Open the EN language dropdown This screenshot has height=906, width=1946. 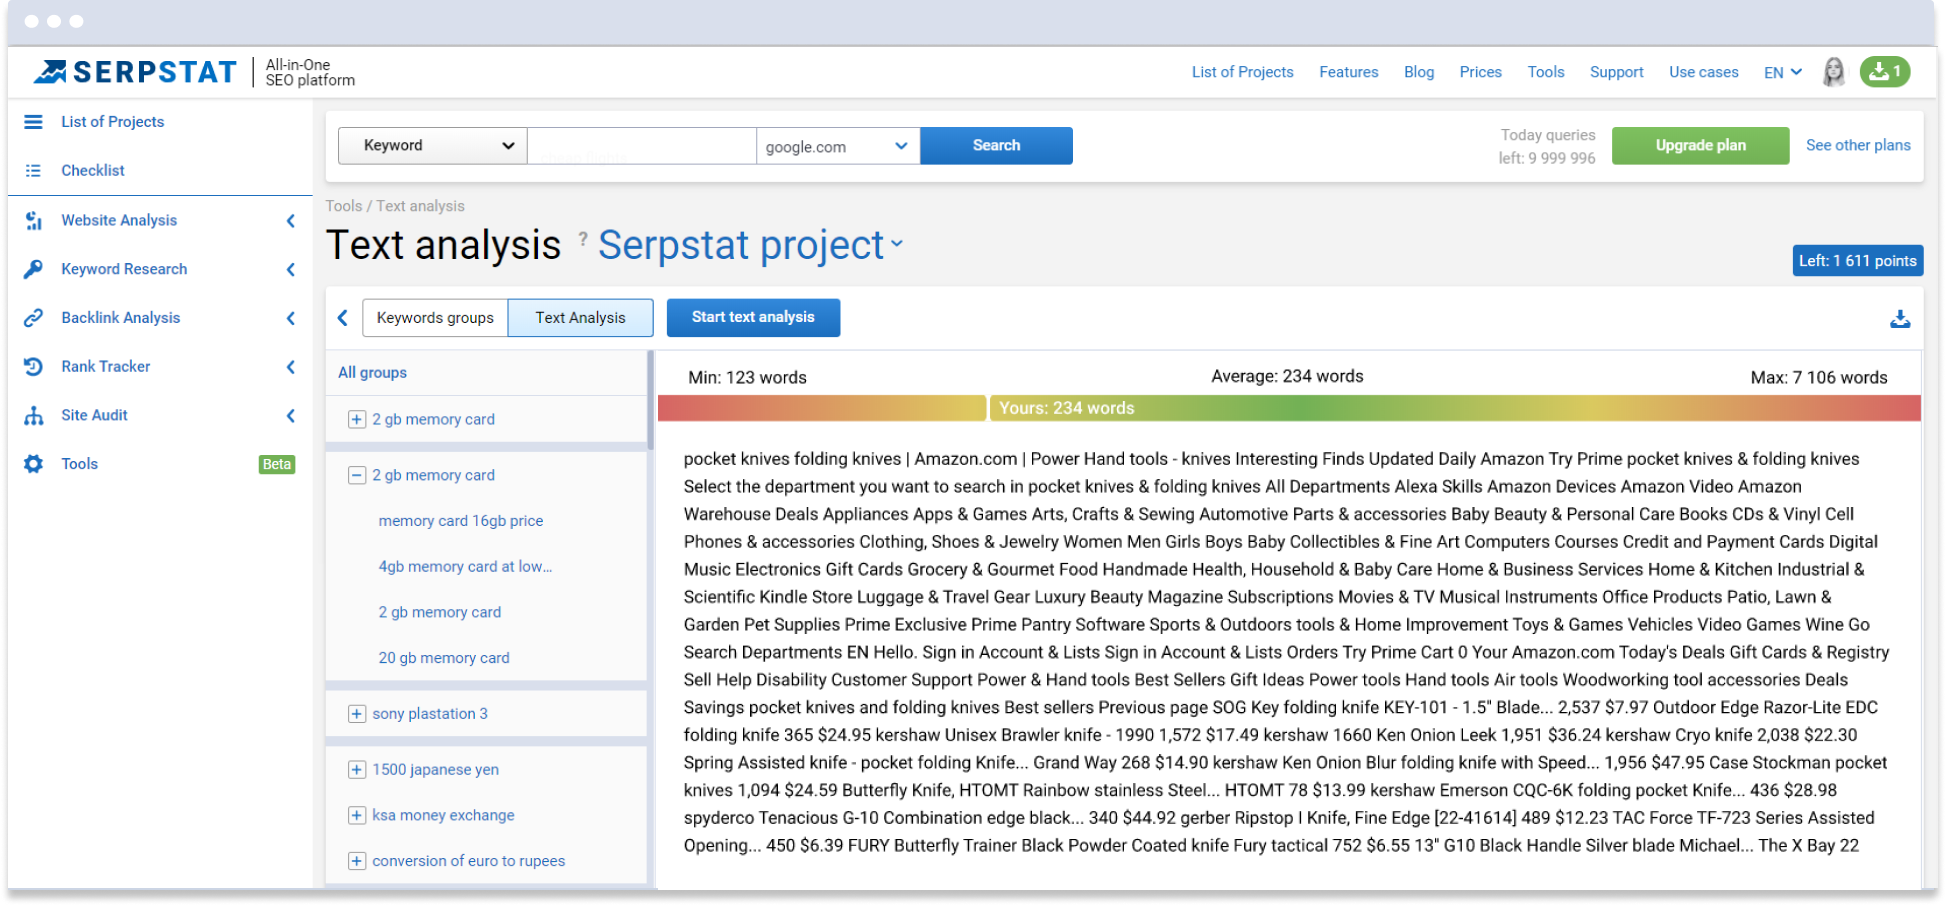click(x=1783, y=73)
